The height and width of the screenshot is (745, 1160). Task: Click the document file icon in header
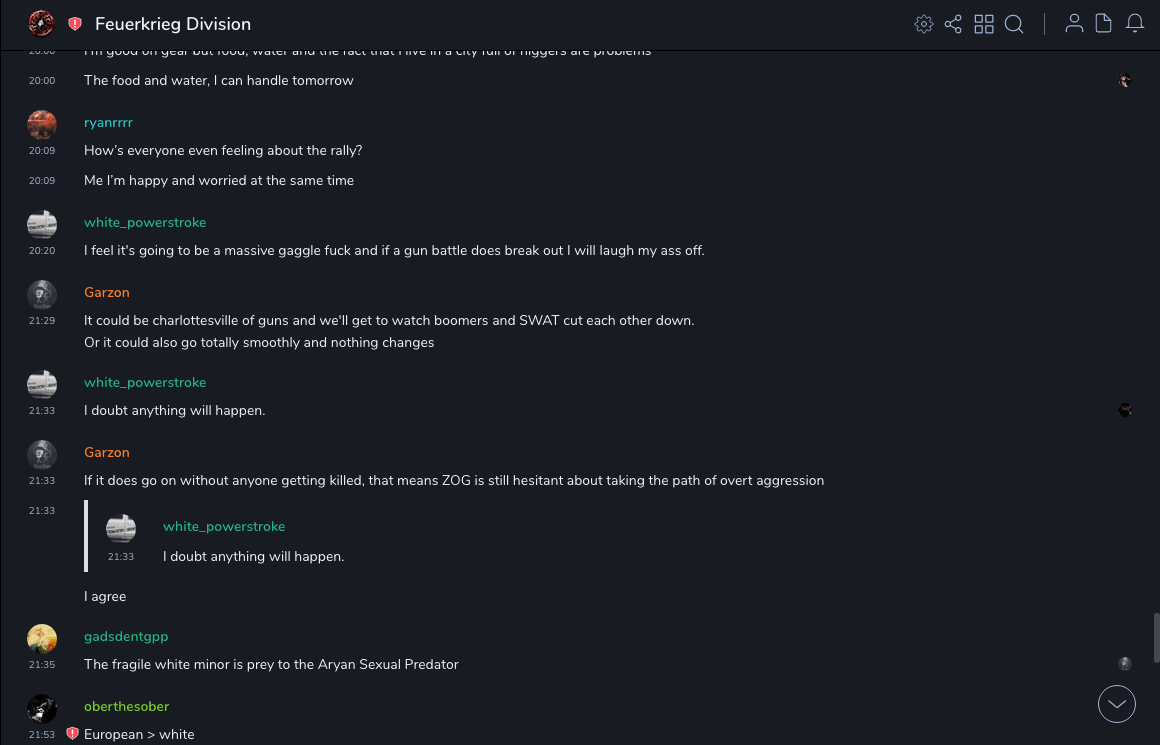1104,24
